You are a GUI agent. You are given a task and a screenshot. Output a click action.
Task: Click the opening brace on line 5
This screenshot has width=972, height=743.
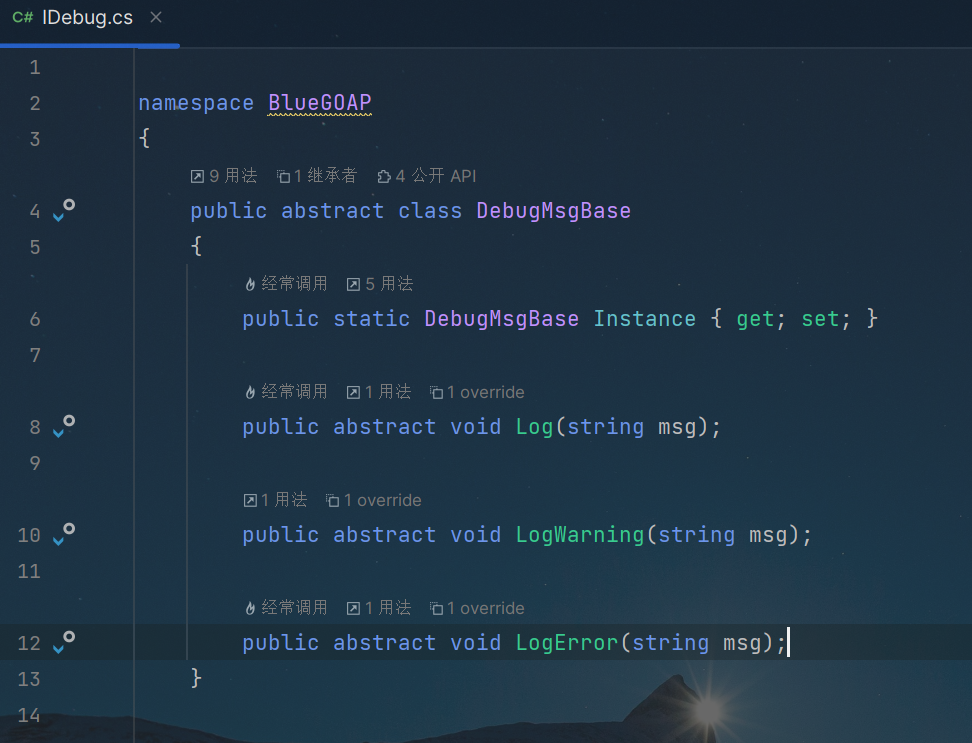197,246
